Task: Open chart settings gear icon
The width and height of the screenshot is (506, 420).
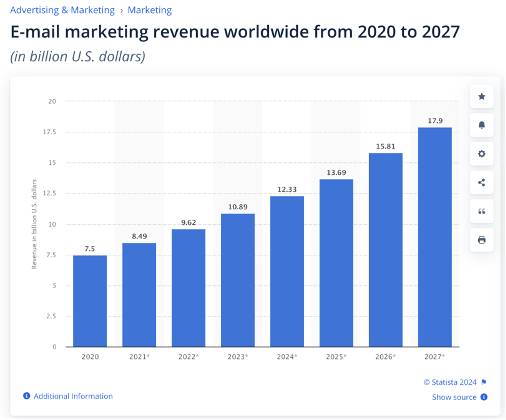Action: 481,154
